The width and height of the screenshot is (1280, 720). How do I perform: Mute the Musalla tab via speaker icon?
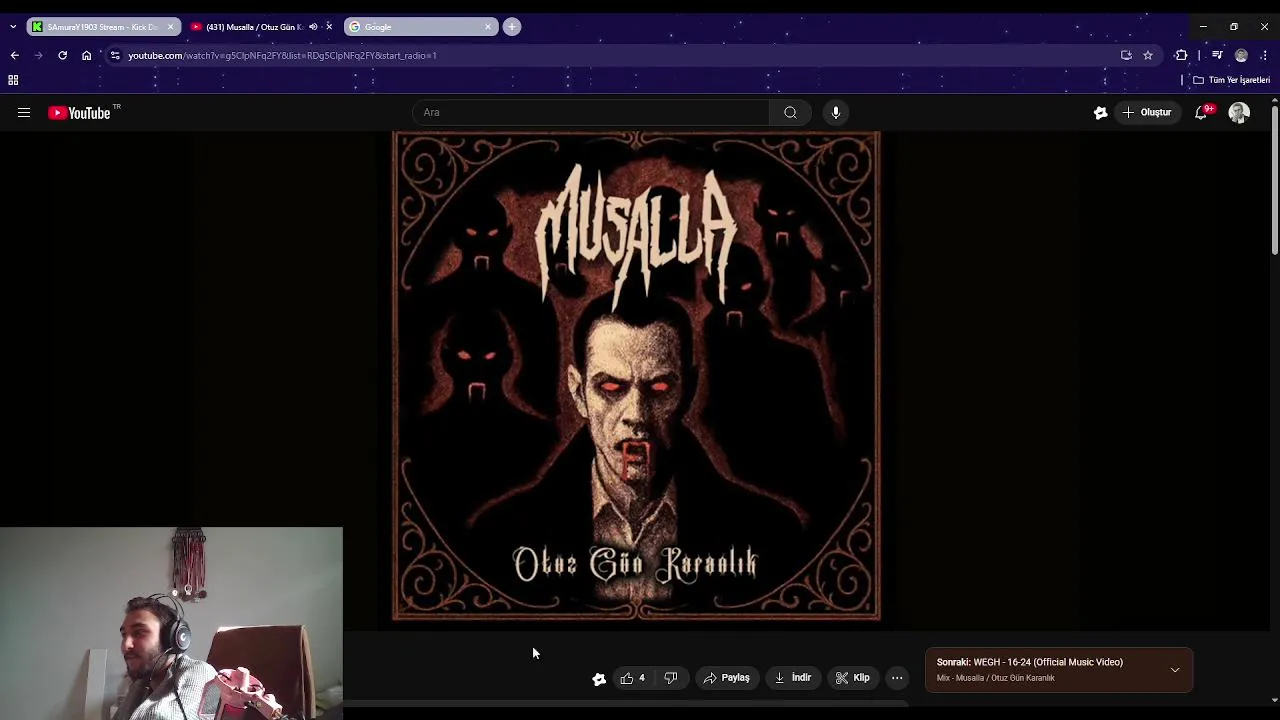[313, 27]
